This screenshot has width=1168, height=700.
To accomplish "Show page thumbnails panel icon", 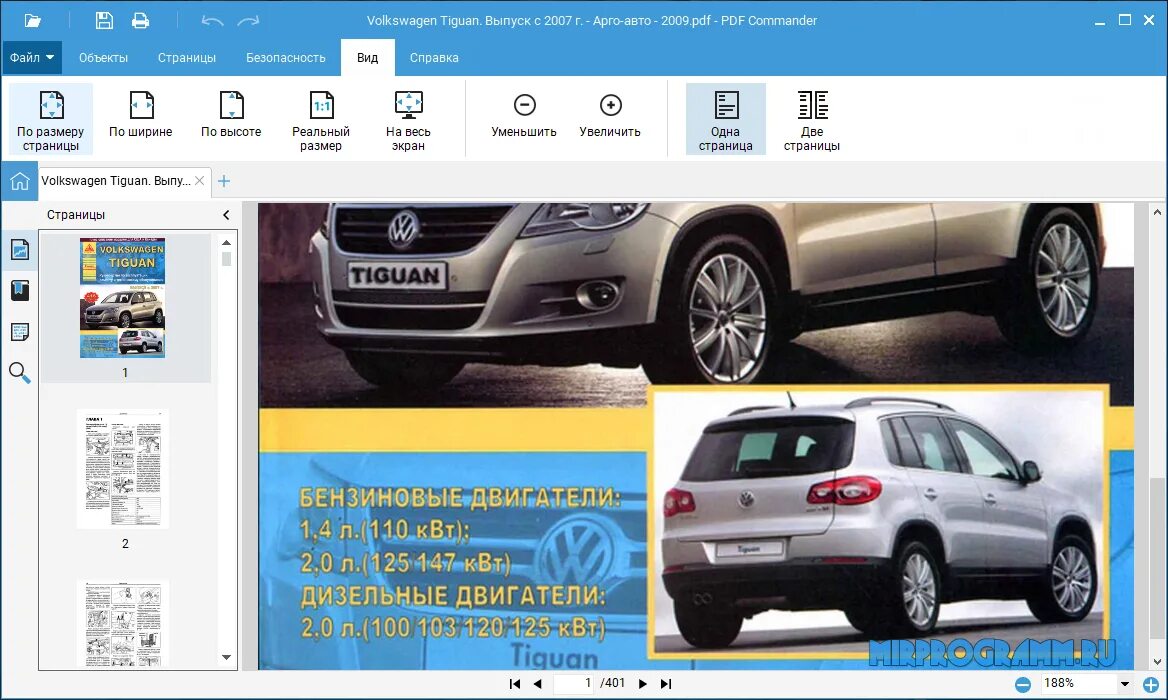I will [20, 249].
